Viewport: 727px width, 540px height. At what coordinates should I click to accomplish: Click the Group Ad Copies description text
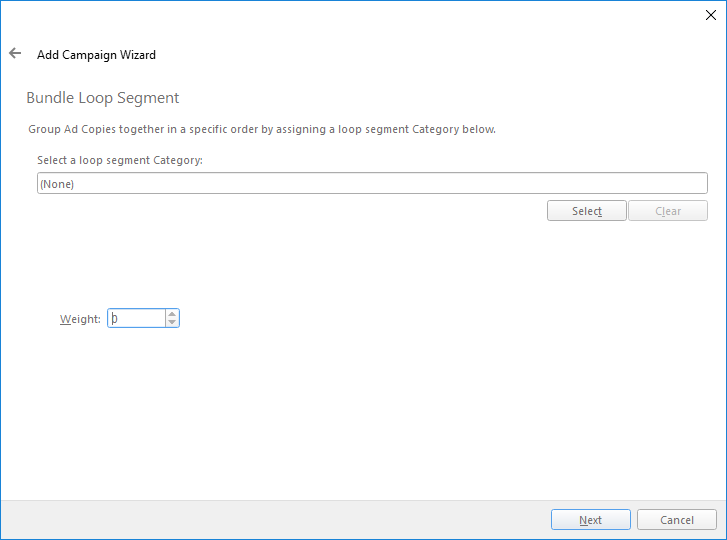pos(261,129)
